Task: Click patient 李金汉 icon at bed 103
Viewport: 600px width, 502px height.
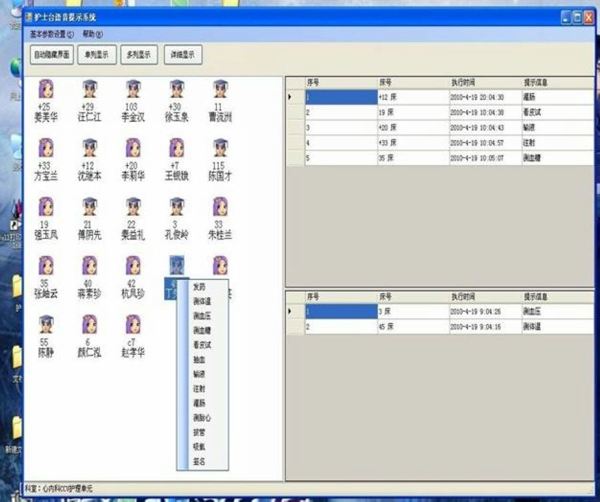Action: (130, 90)
